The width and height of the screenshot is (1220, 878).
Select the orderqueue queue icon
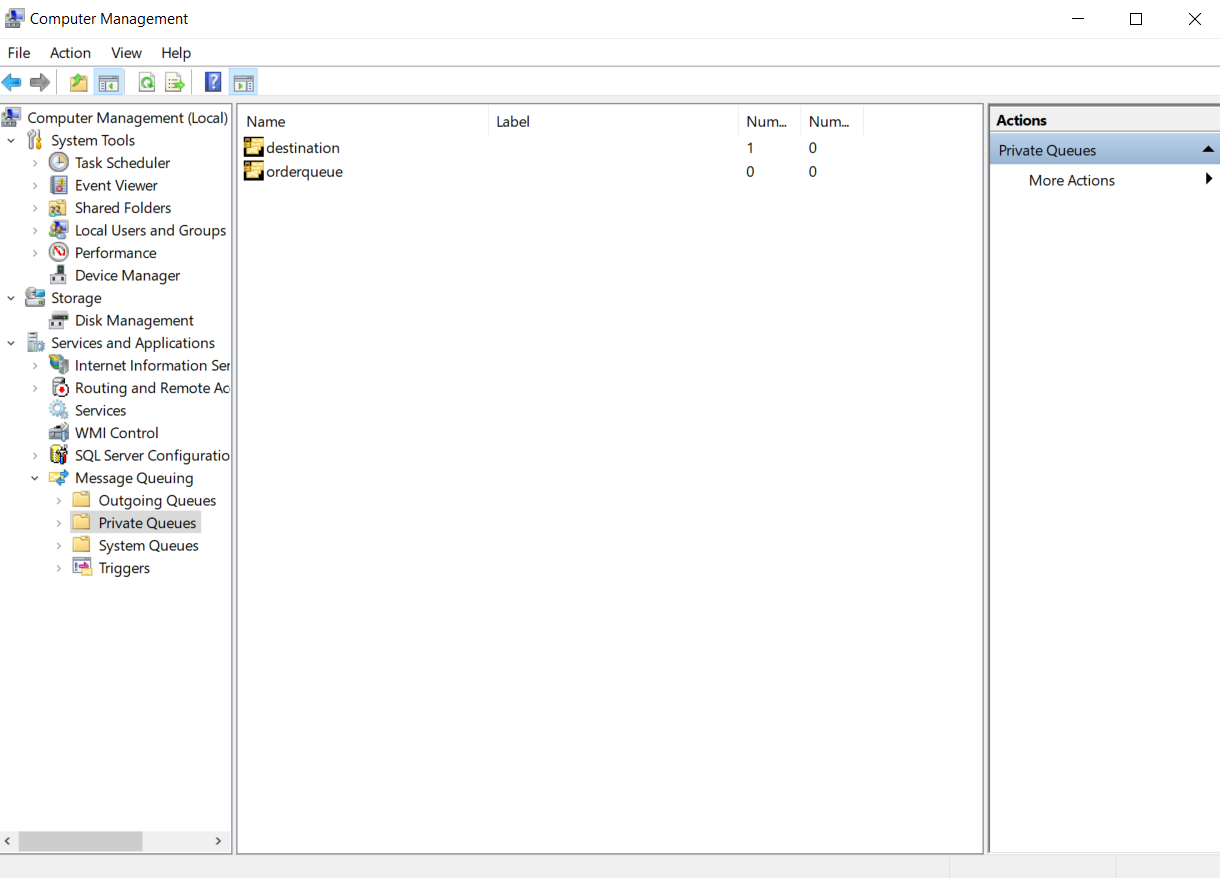tap(254, 171)
